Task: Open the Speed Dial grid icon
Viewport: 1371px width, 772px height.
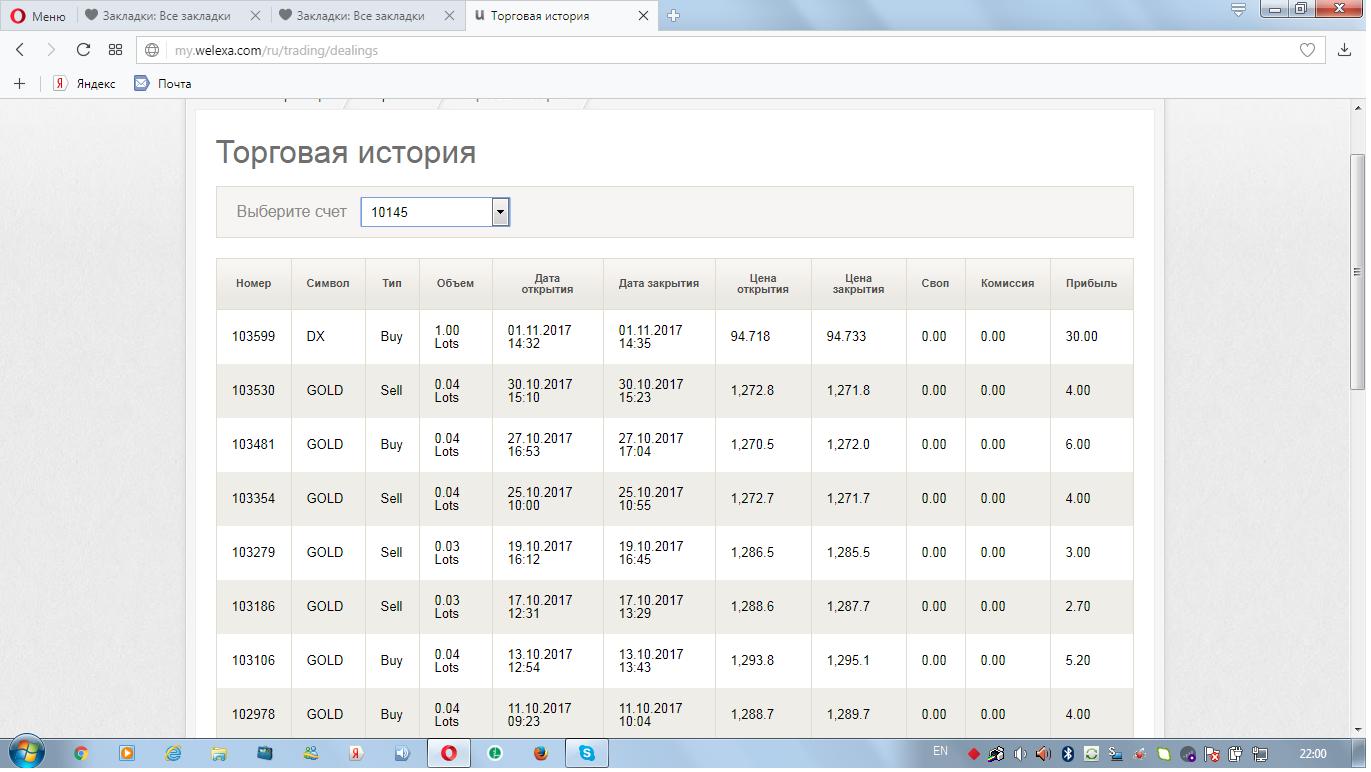Action: tap(115, 50)
